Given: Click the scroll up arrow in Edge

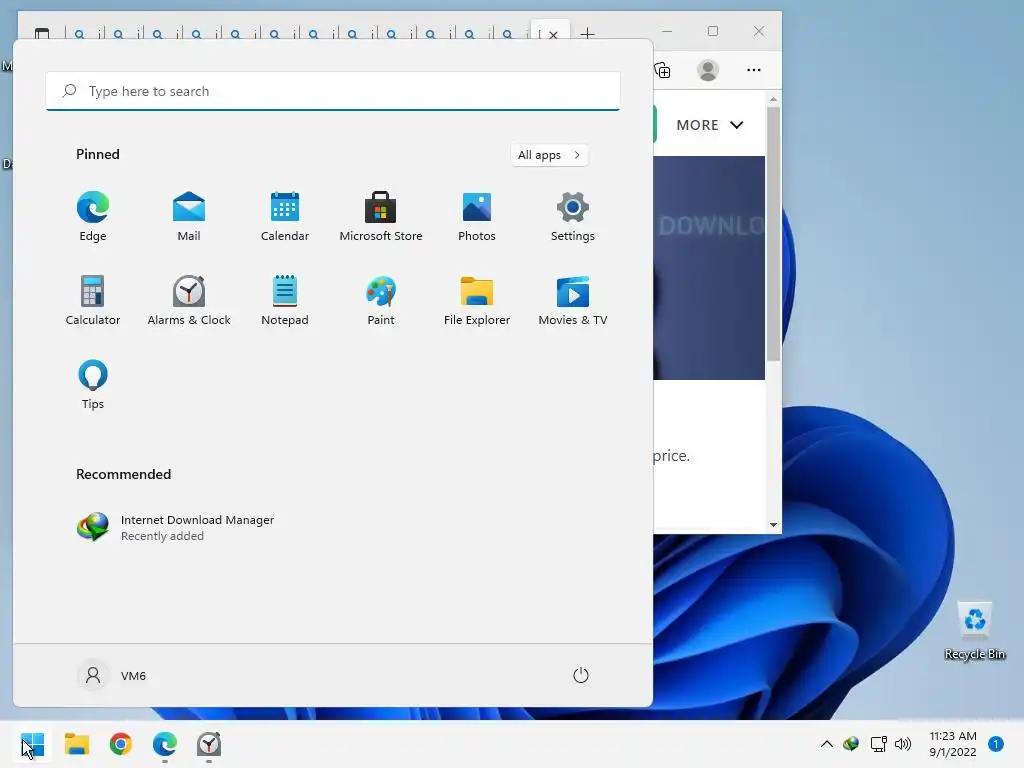Looking at the screenshot, I should 773,99.
